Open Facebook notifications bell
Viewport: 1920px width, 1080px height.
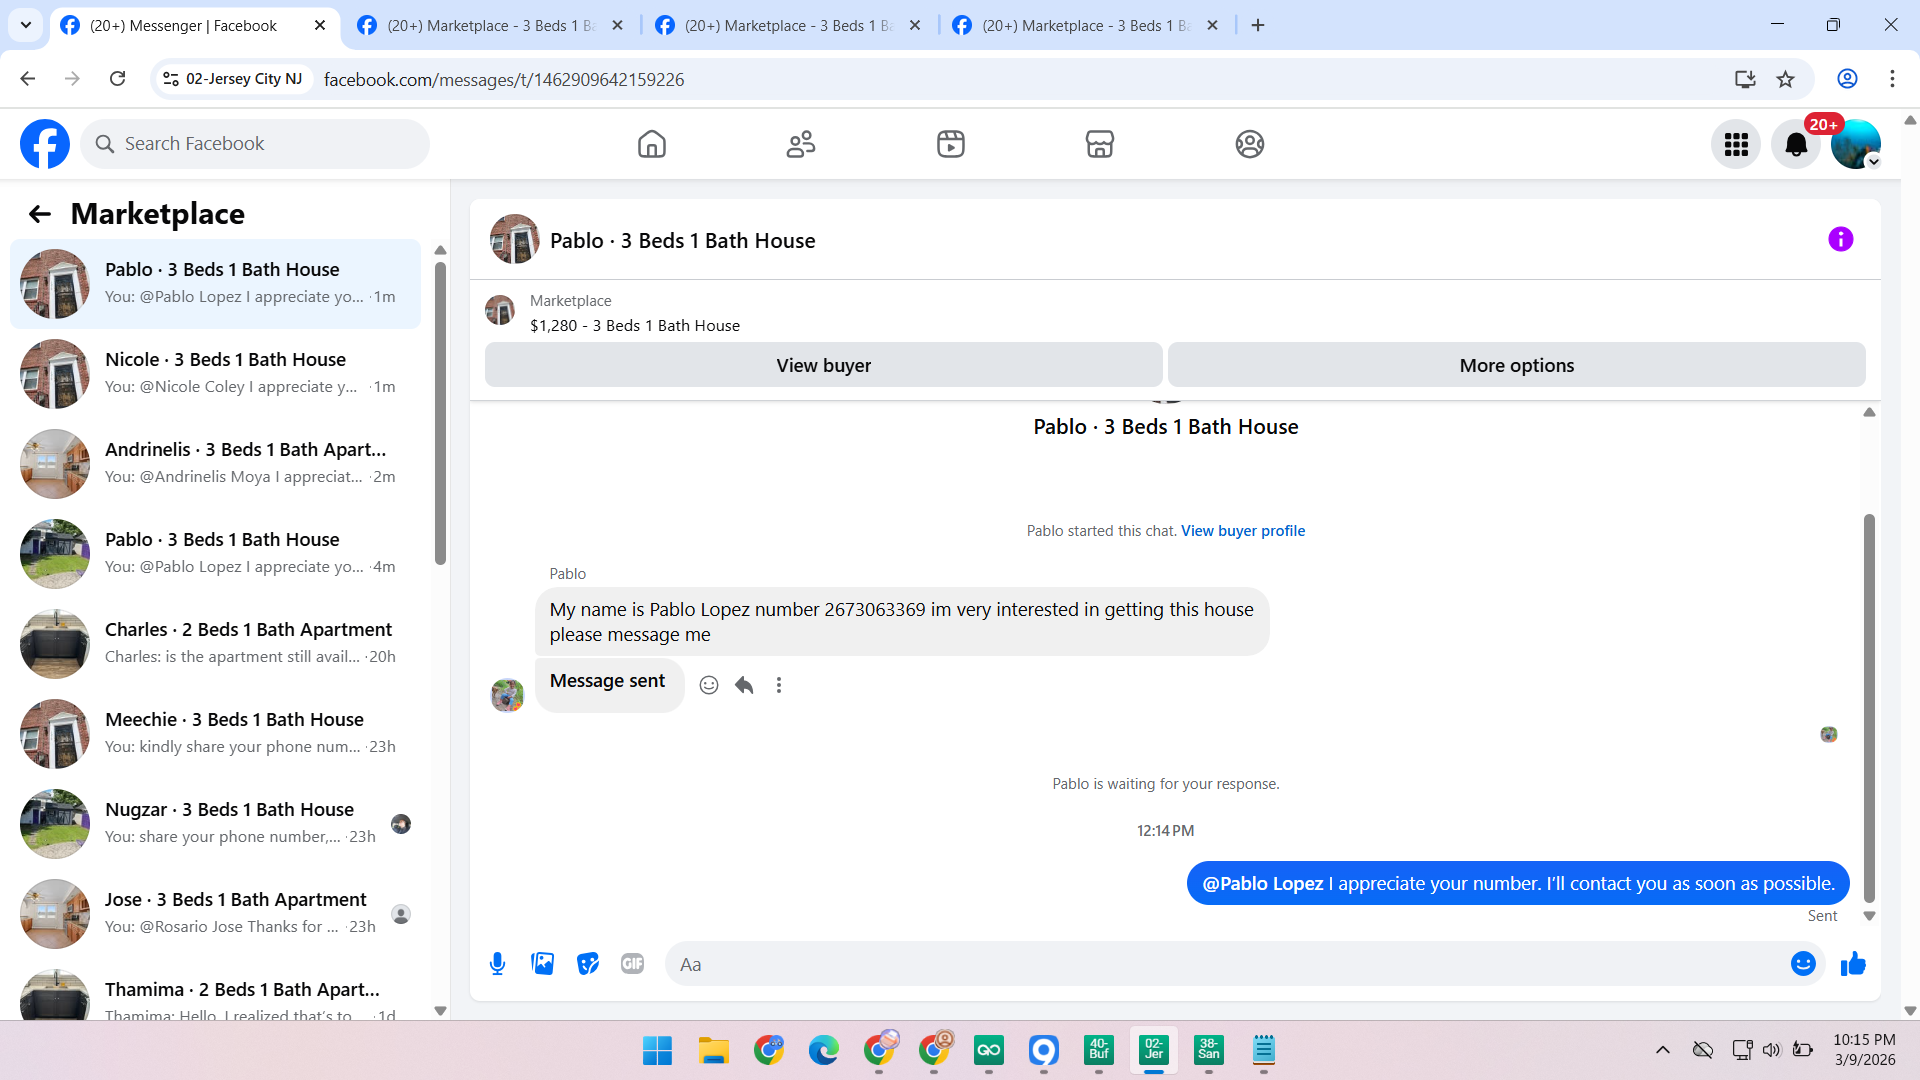[x=1796, y=145]
